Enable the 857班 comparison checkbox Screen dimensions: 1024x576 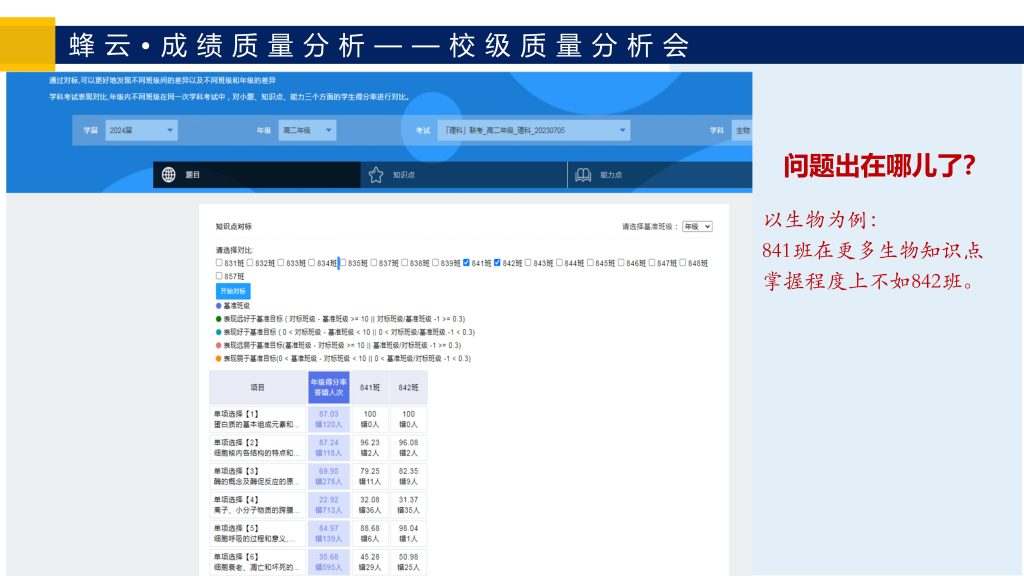[x=220, y=276]
